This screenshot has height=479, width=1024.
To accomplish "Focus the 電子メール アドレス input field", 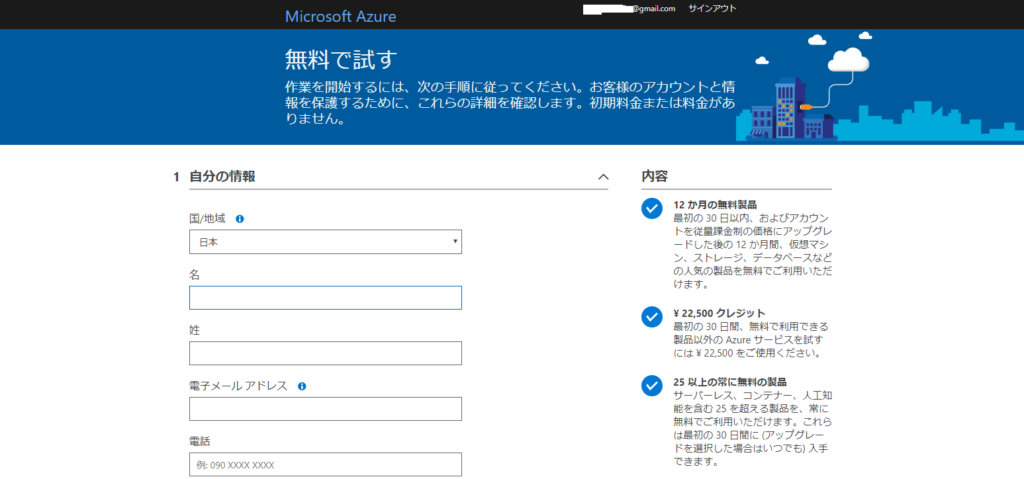I will click(x=325, y=408).
